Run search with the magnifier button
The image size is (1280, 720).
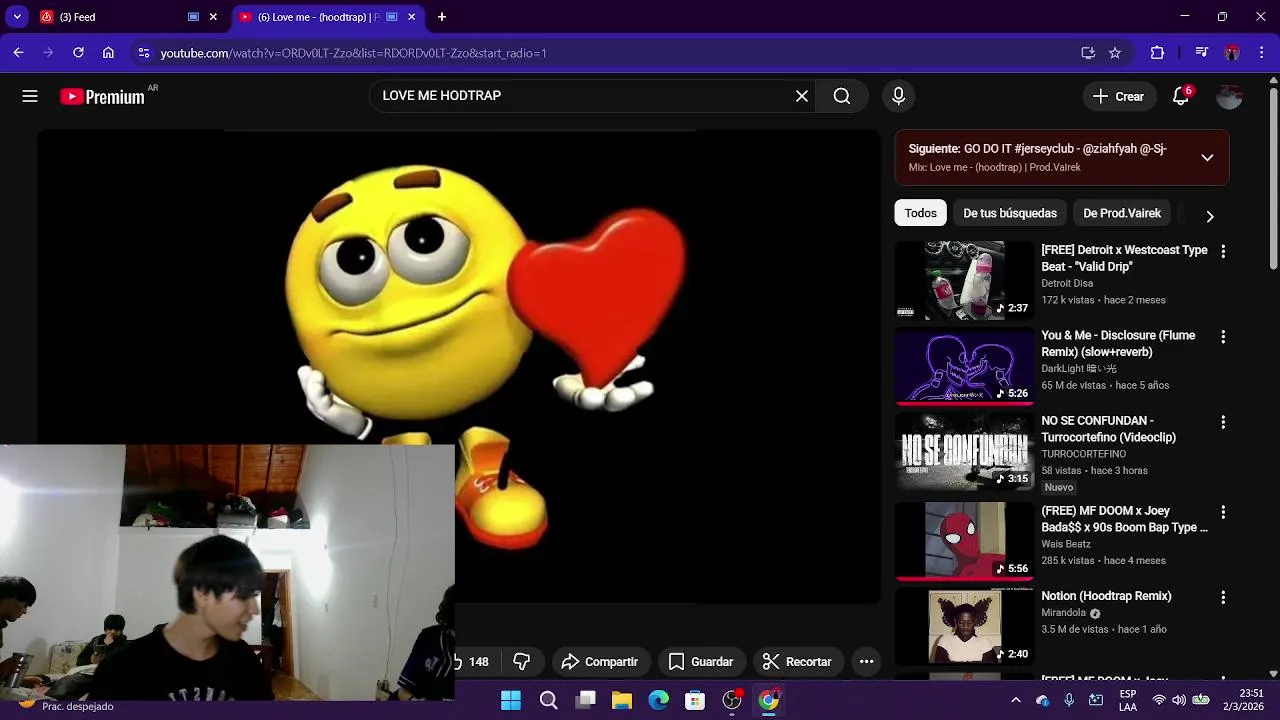[842, 96]
